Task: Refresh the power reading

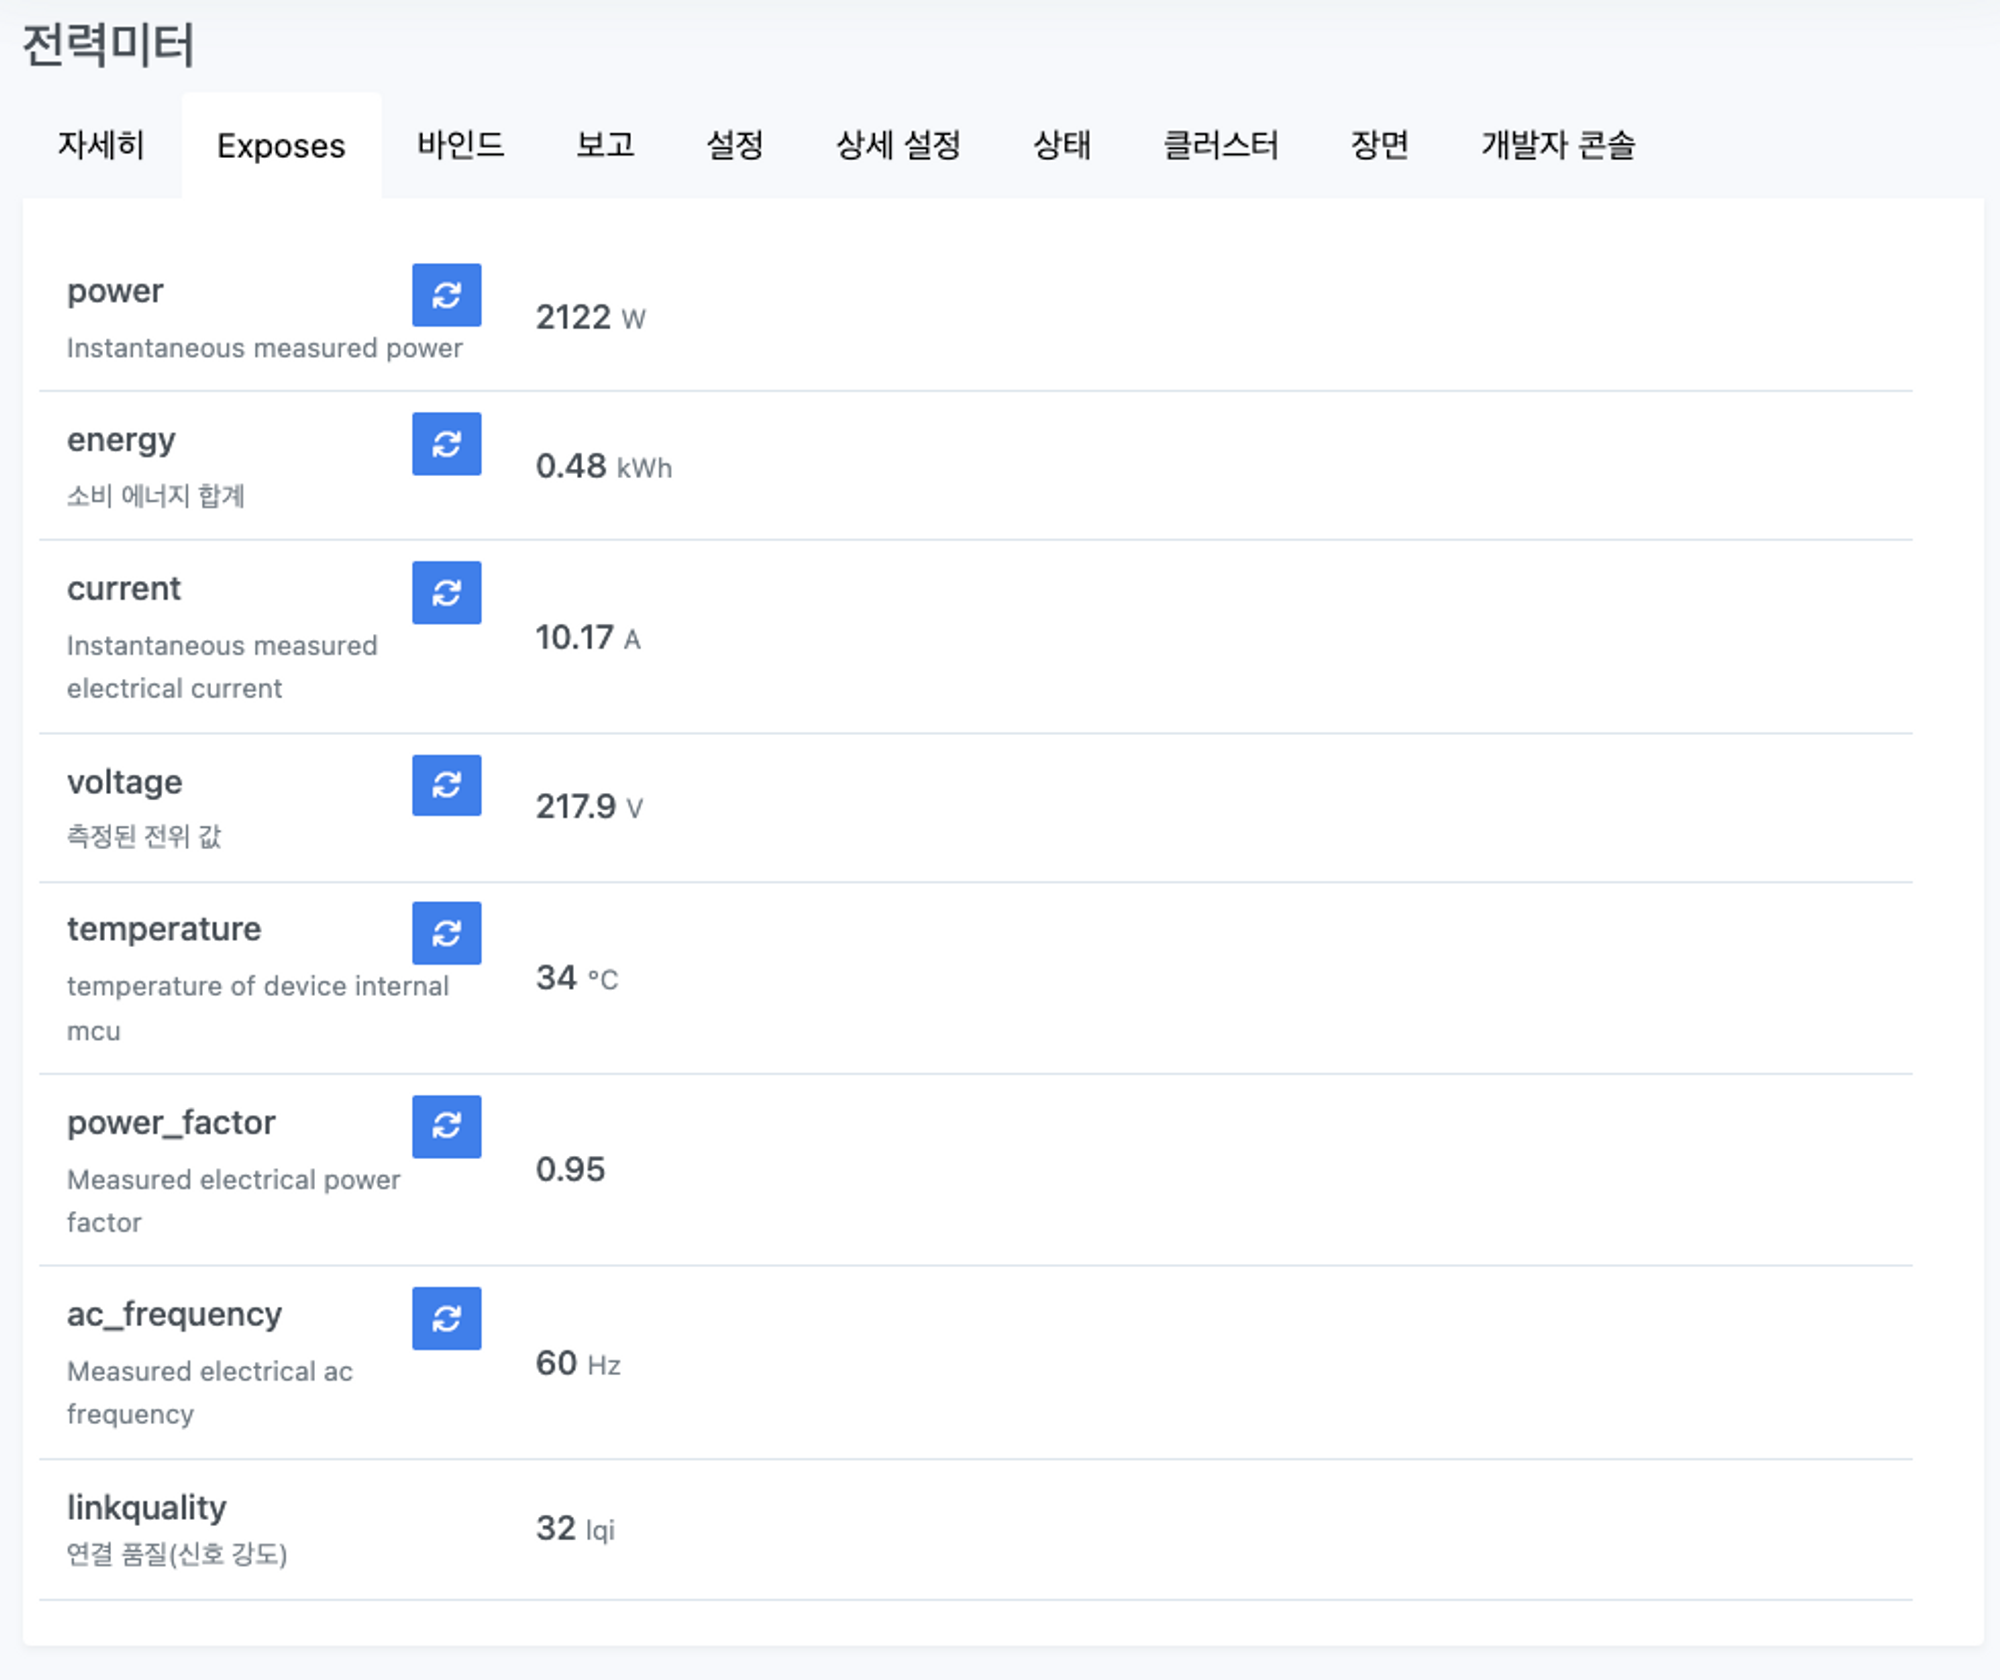Action: [446, 295]
